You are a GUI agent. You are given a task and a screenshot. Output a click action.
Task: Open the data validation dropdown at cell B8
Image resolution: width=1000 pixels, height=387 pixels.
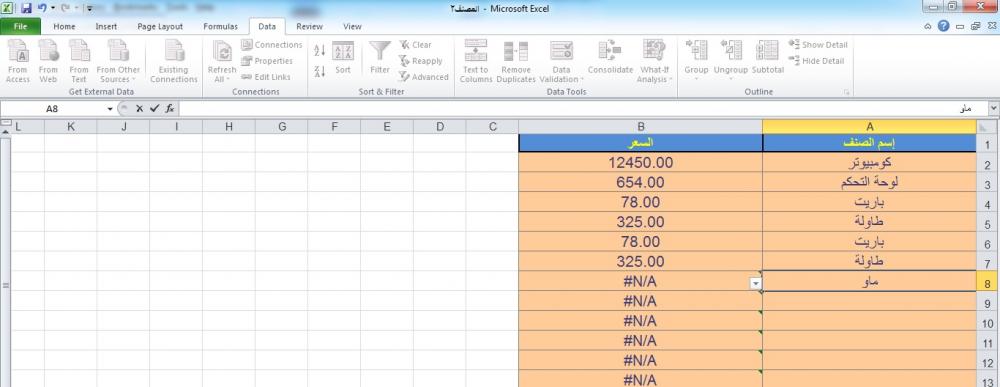click(x=756, y=284)
